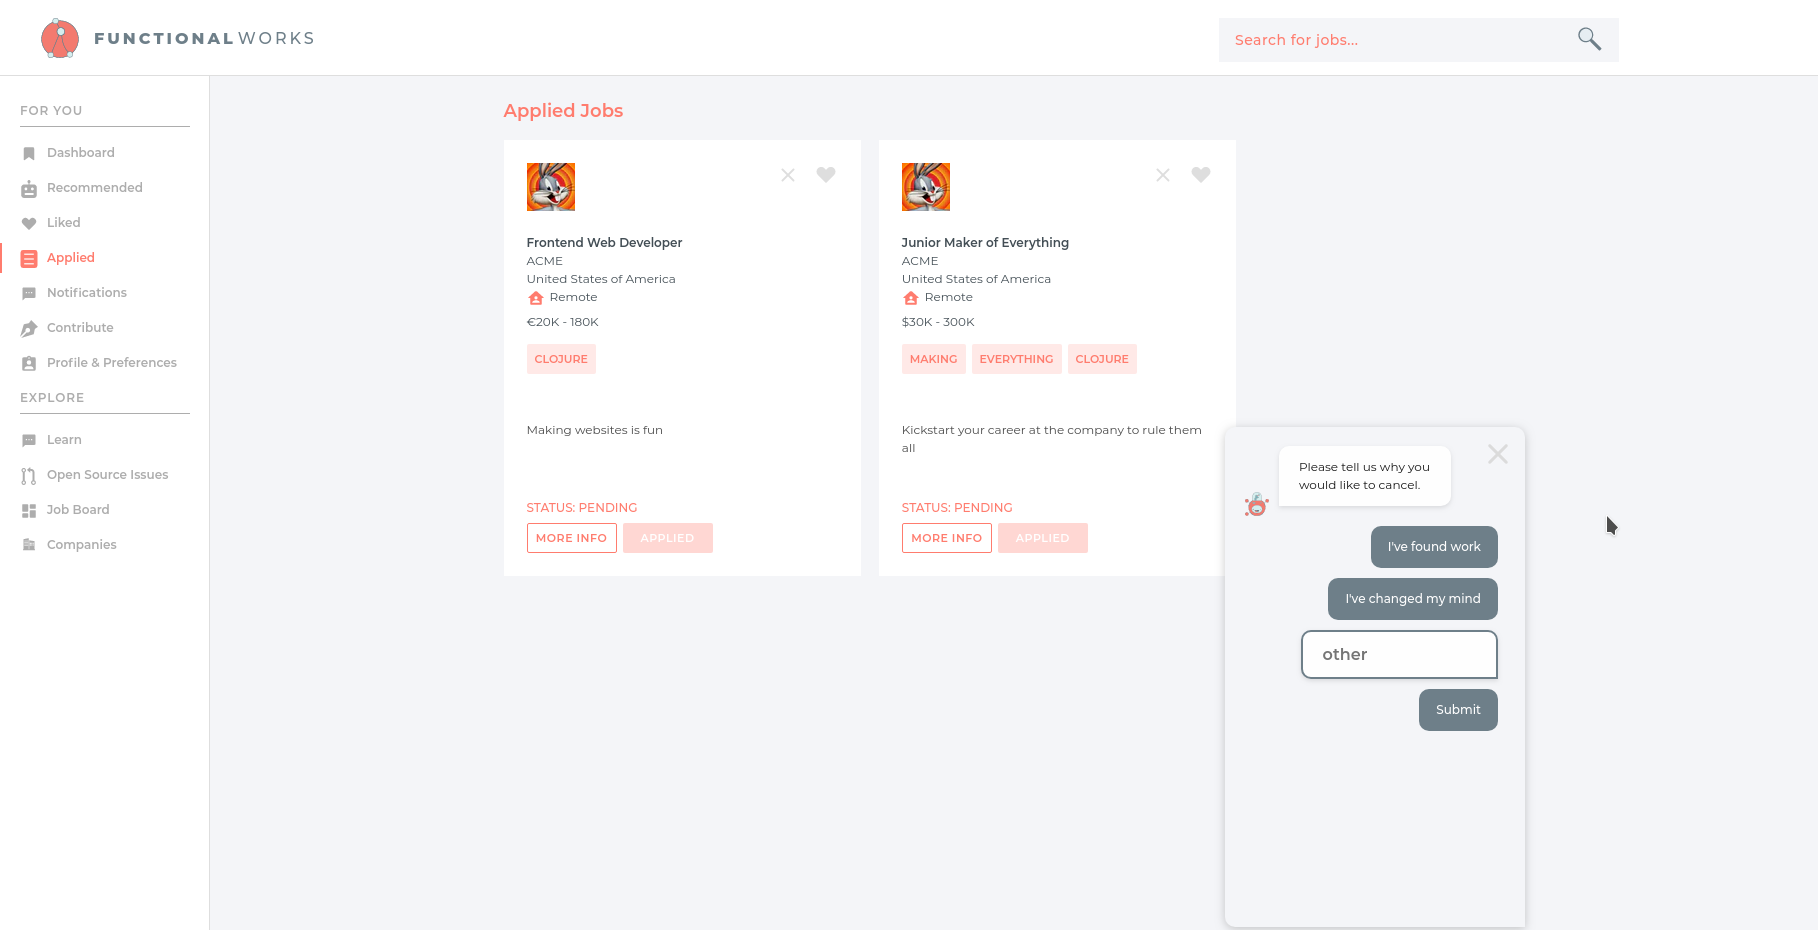
Task: Click the Job Board grid icon
Action: (x=29, y=510)
